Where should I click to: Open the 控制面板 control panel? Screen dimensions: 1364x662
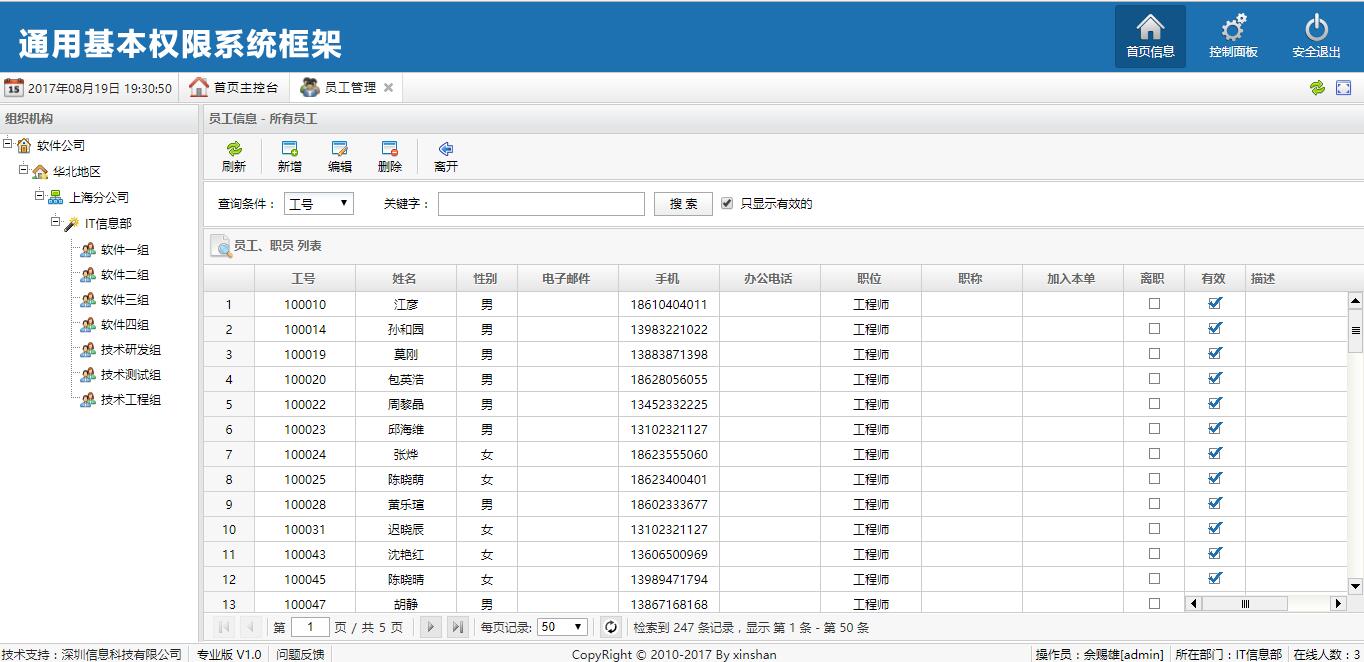(x=1233, y=28)
